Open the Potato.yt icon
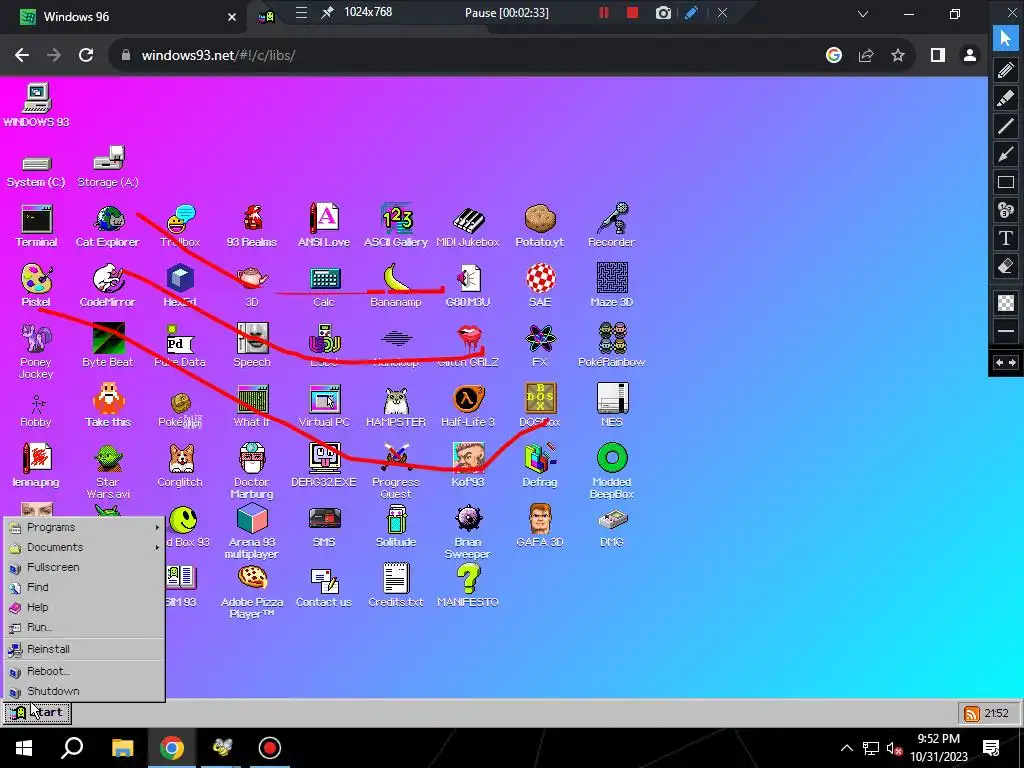1024x768 pixels. pyautogui.click(x=539, y=226)
